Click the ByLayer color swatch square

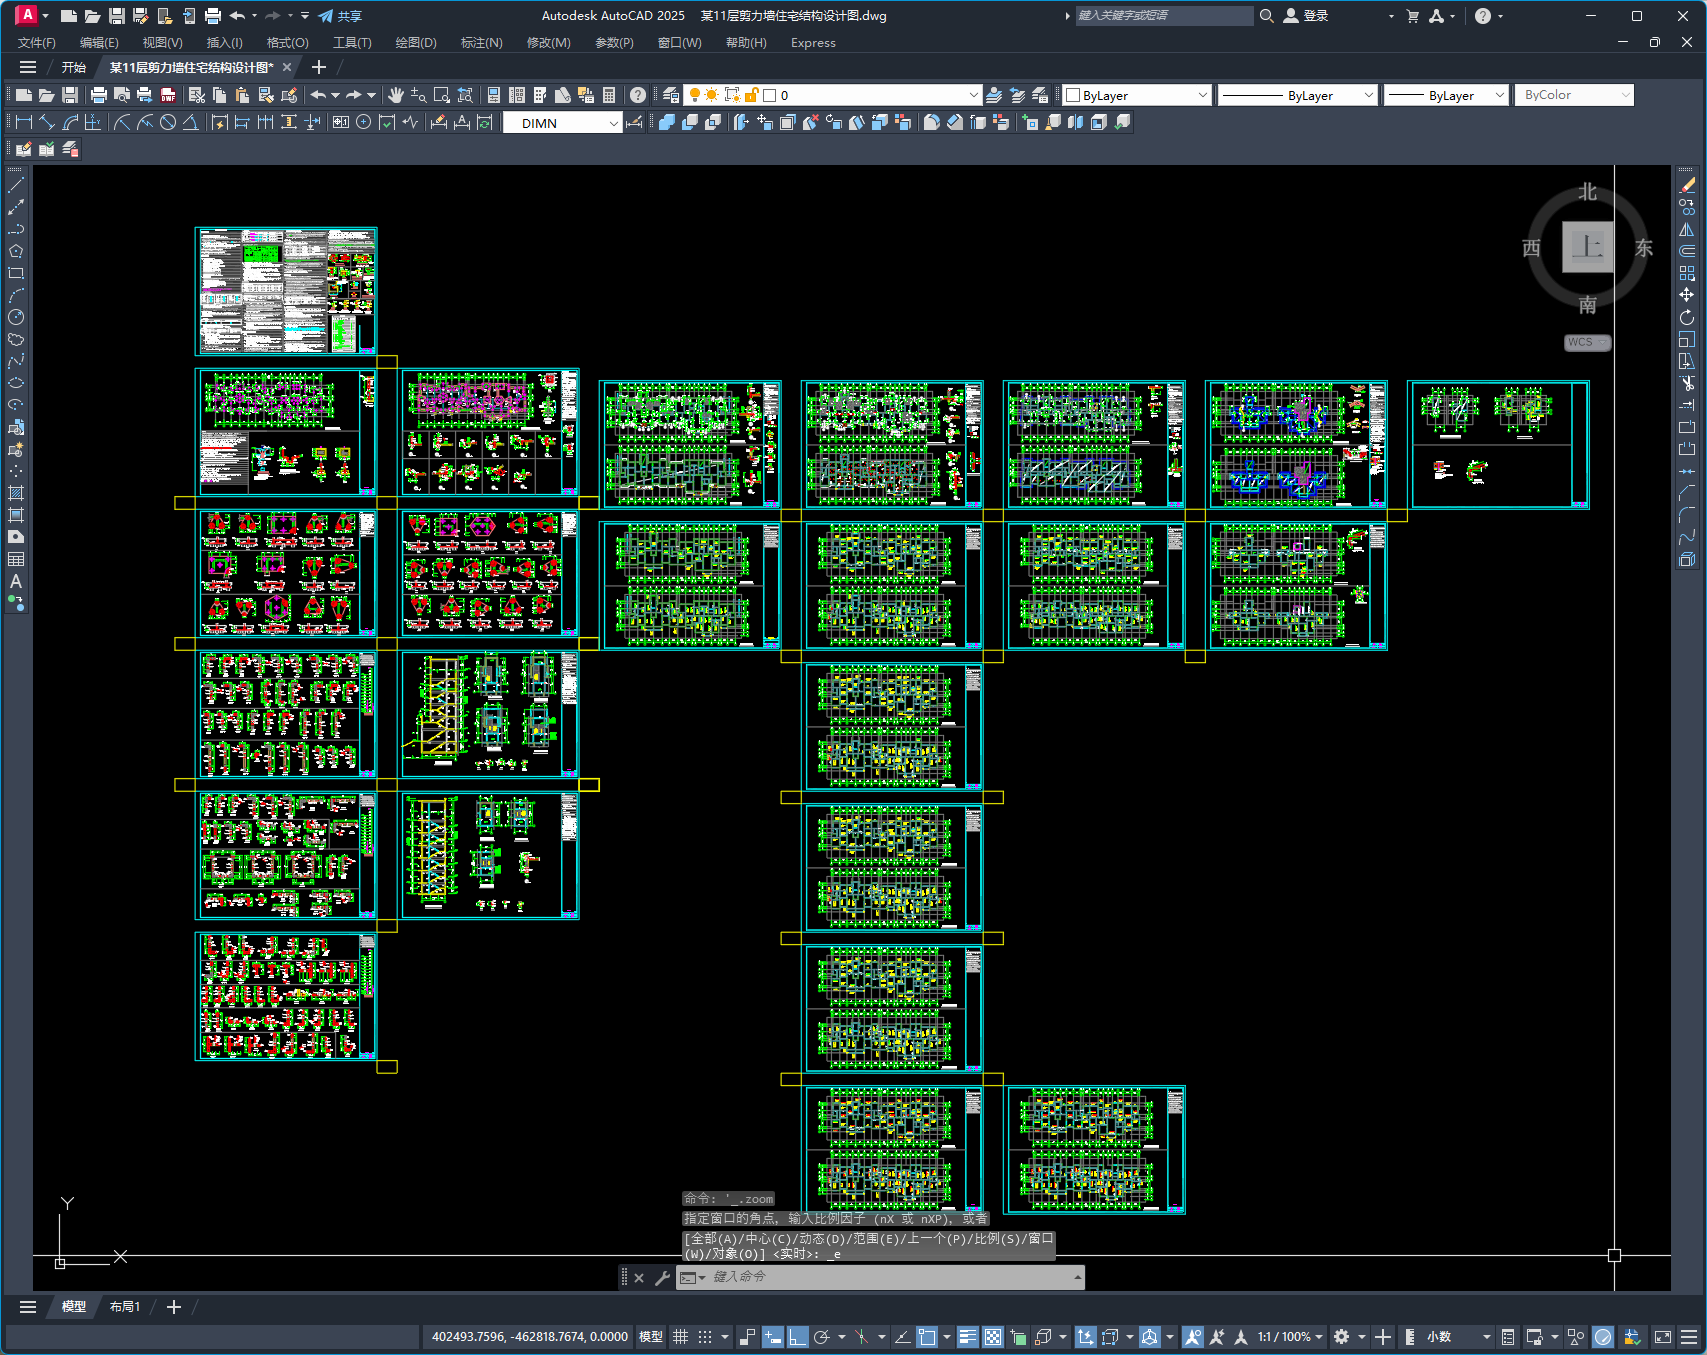coord(1073,95)
